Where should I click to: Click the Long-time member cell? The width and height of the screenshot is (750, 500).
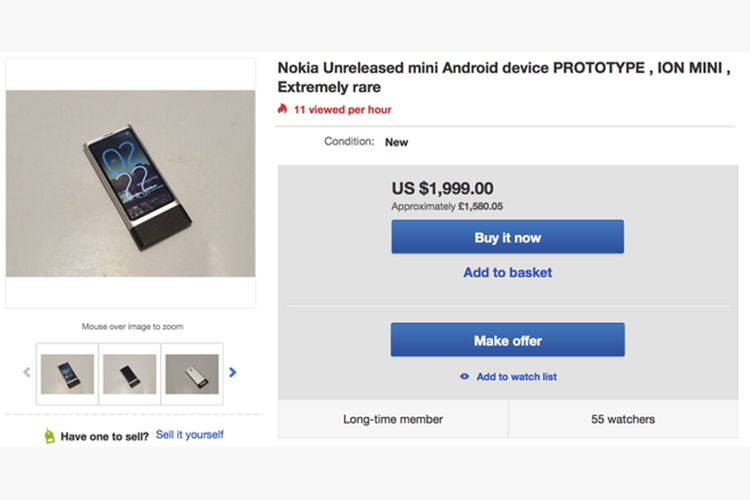[x=393, y=419]
